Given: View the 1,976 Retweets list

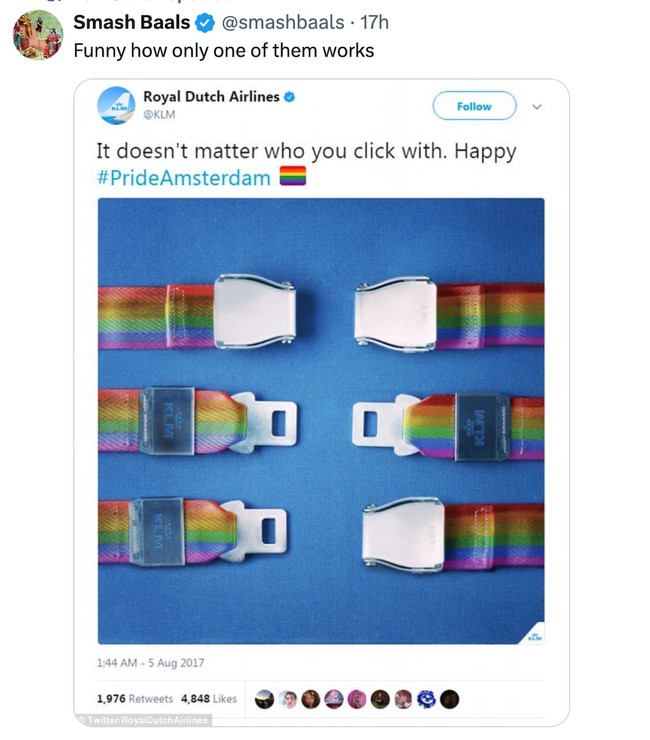Looking at the screenshot, I should tap(135, 698).
